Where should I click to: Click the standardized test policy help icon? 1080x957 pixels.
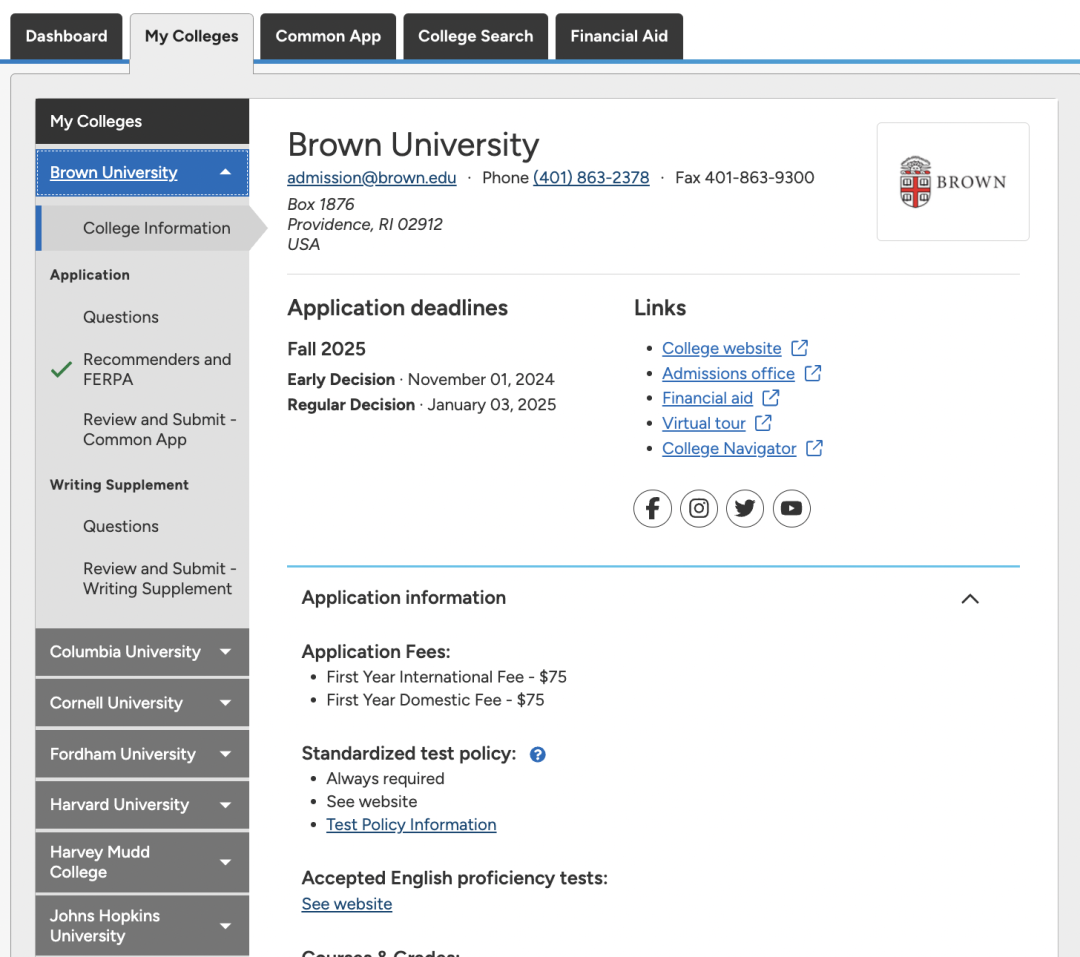pyautogui.click(x=537, y=754)
